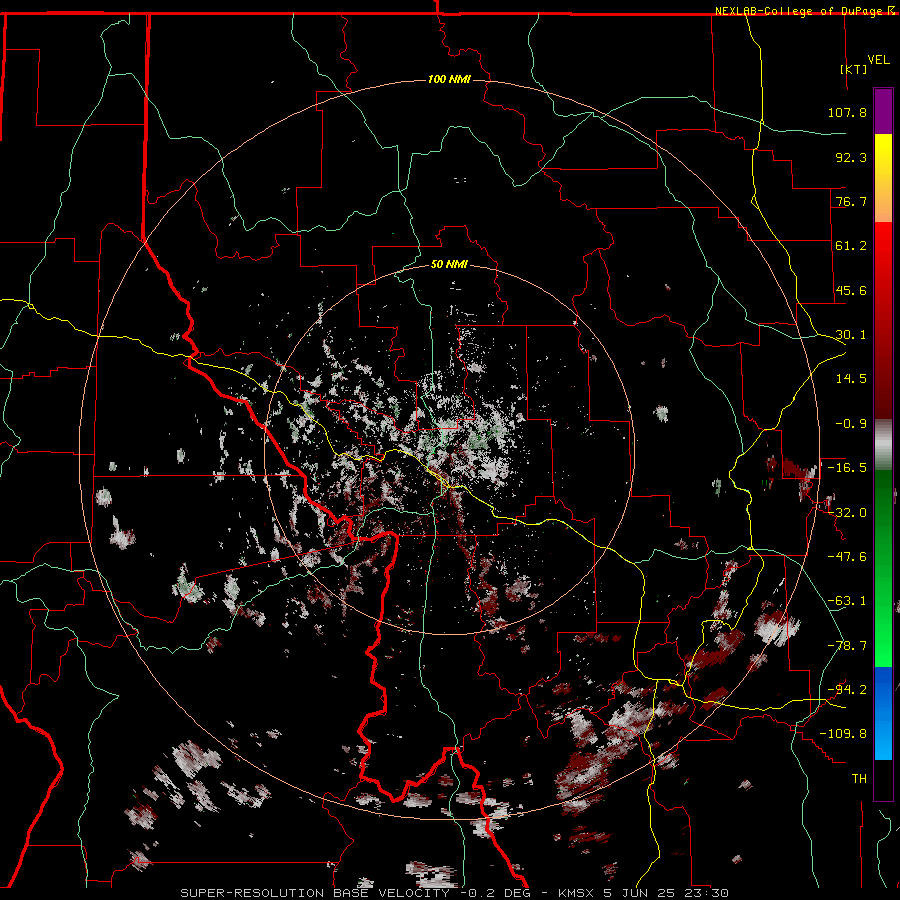Click the -16.5 velocity scale value
Image resolution: width=900 pixels, height=900 pixels.
[847, 468]
